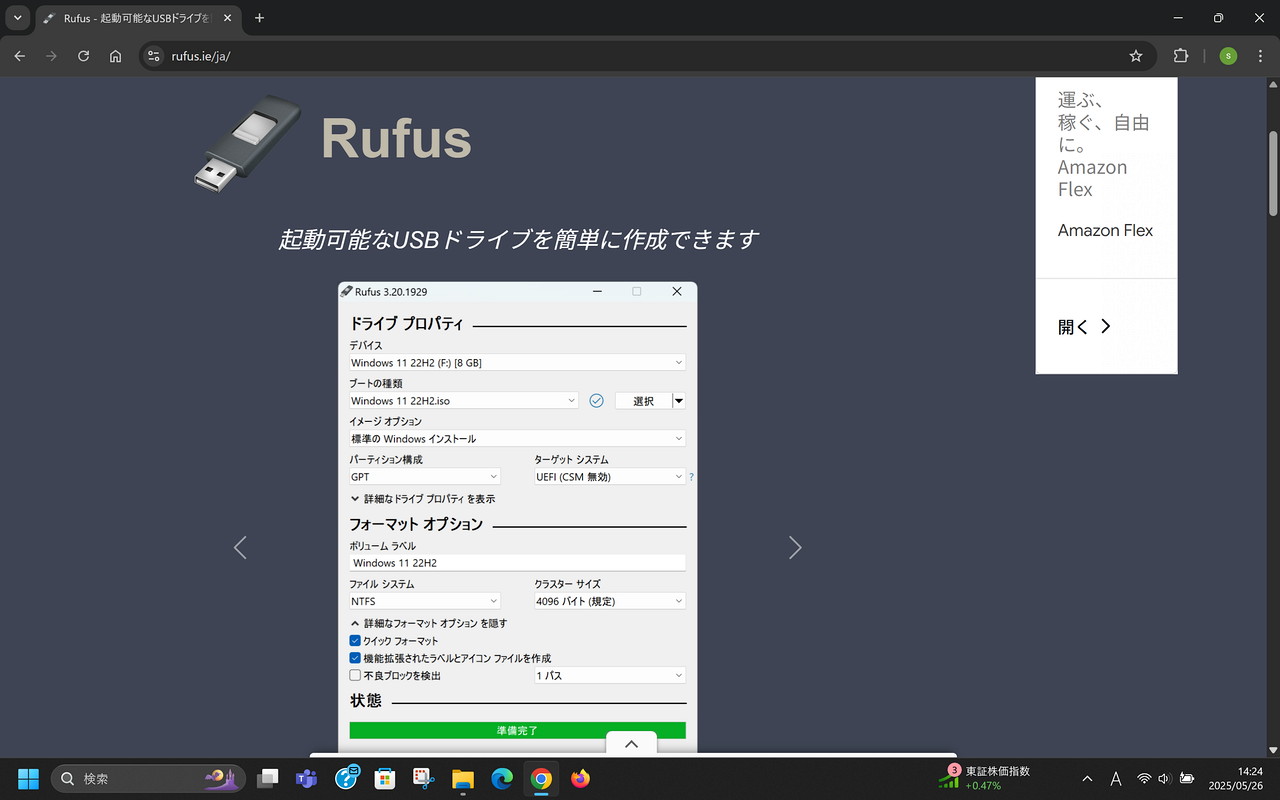Screen dimensions: 1280x800
Task: Click the Amazon Flex ad title
Action: pos(1105,230)
